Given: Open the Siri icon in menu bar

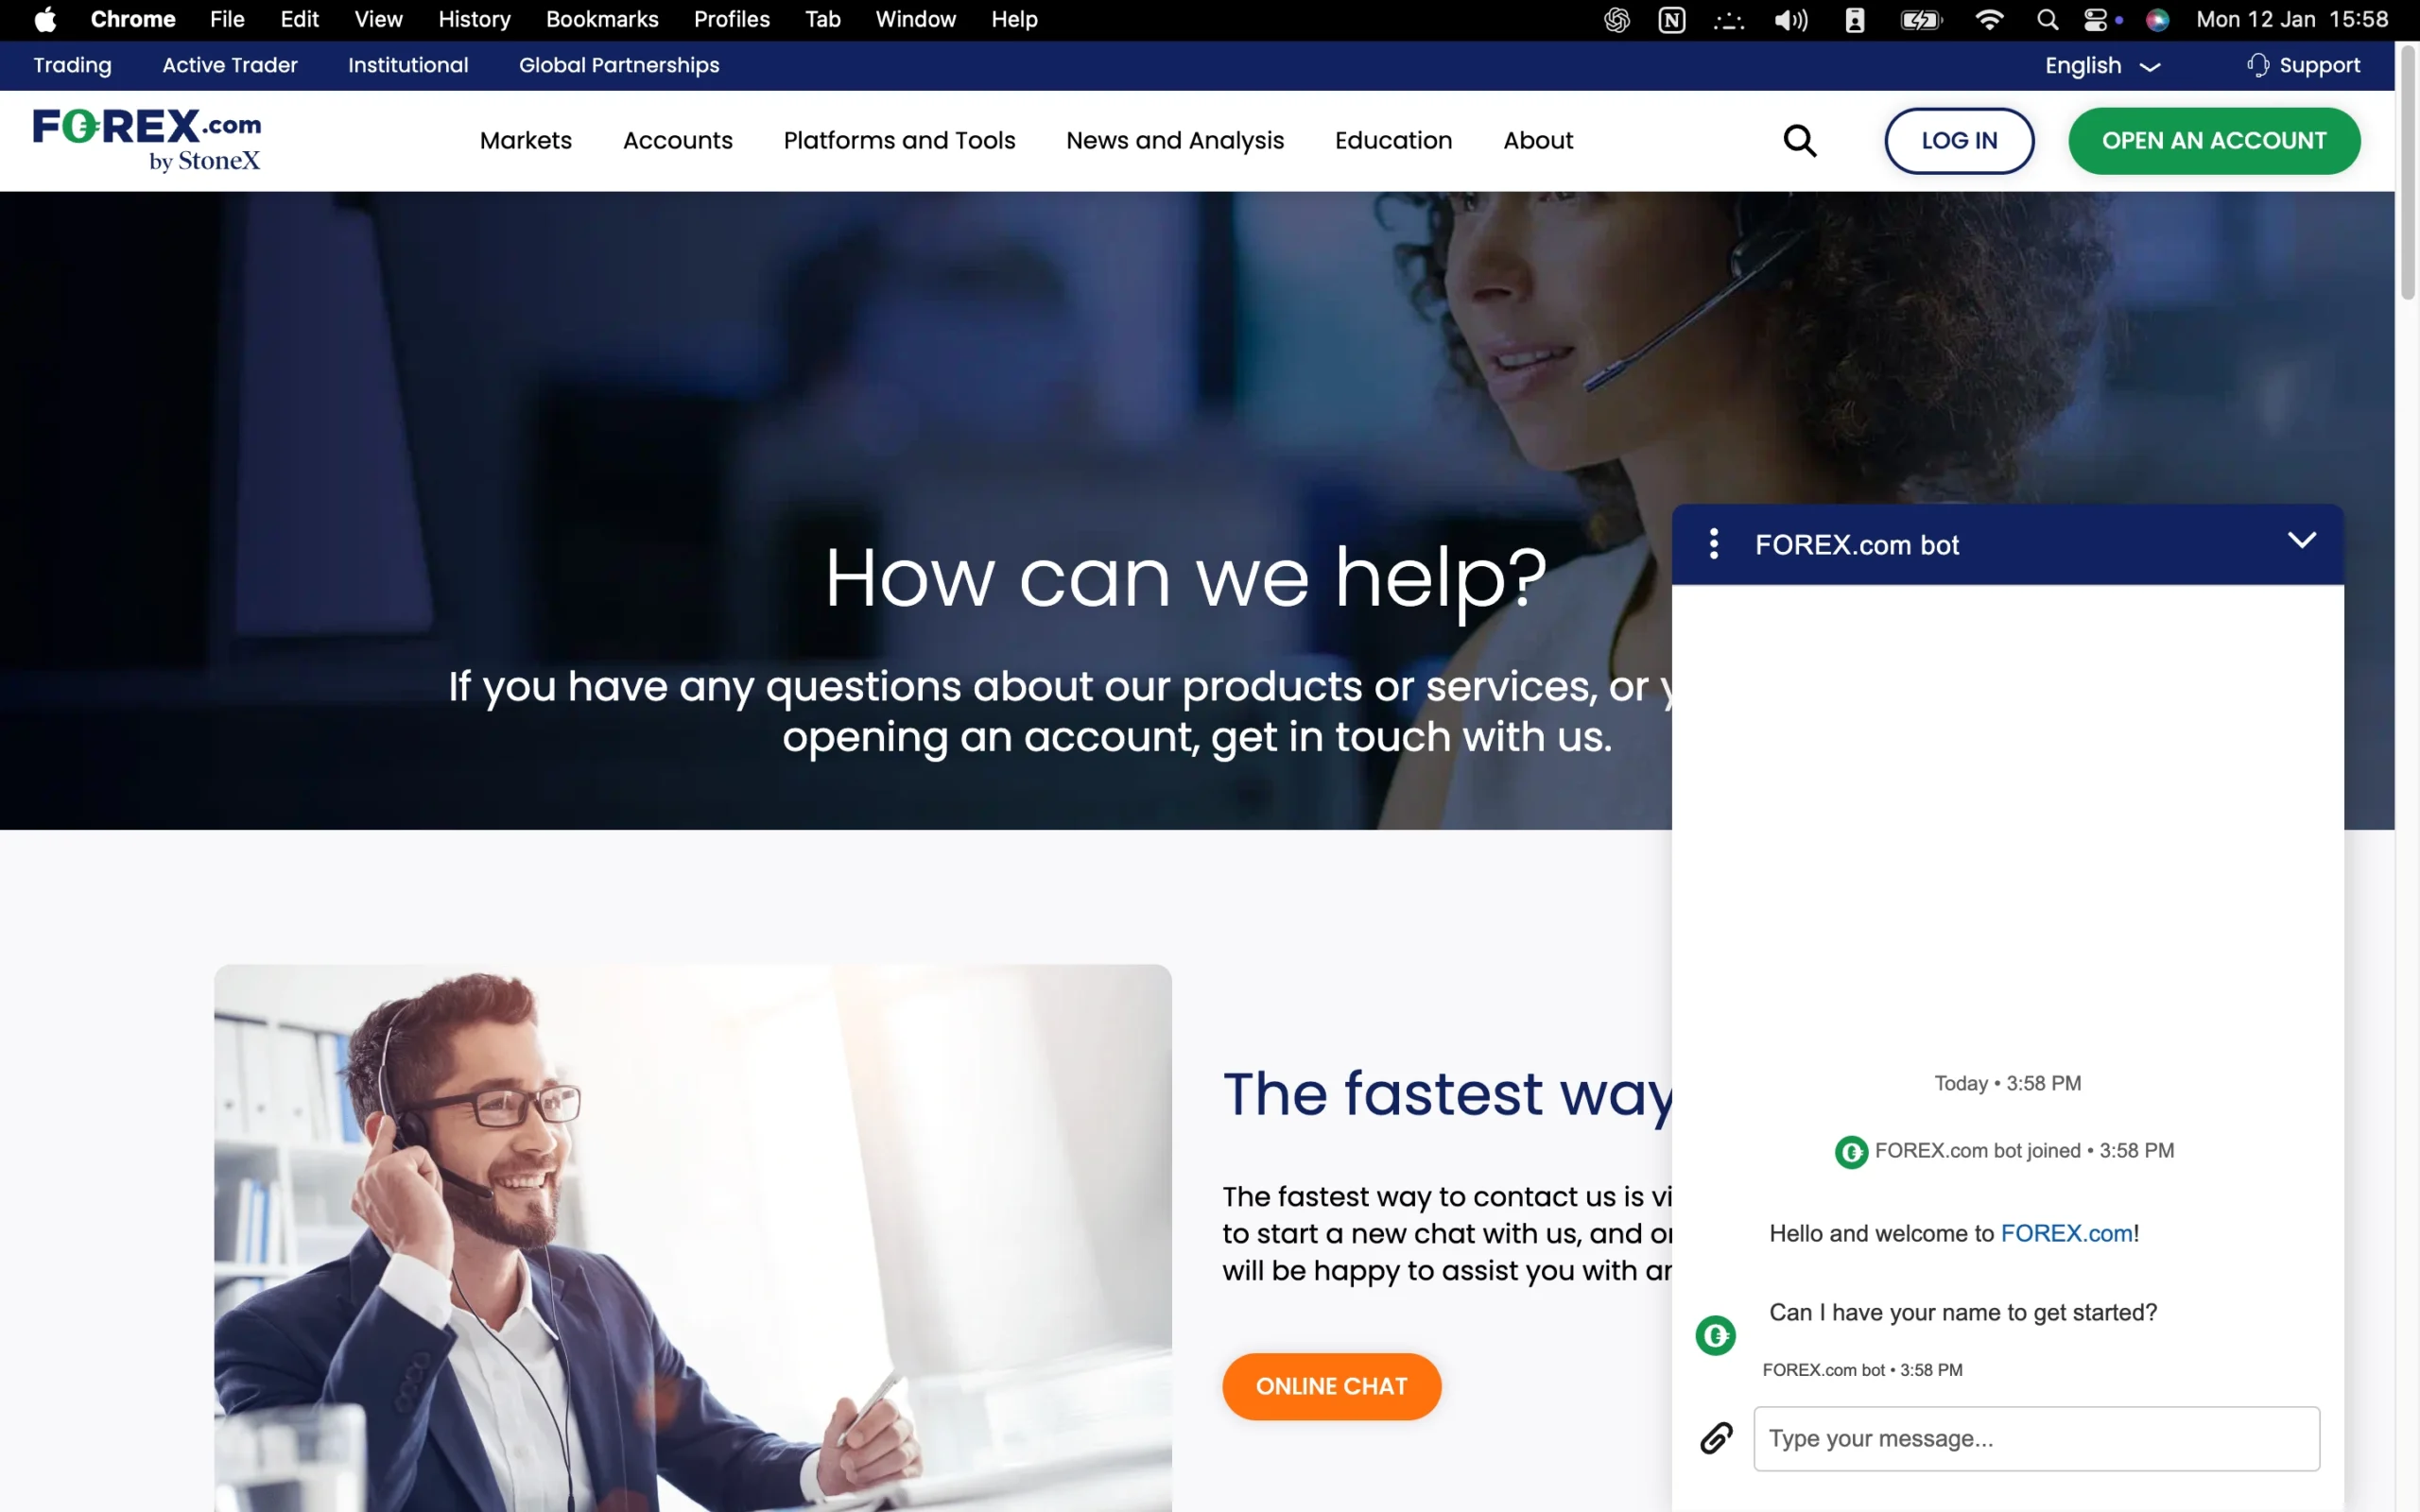Looking at the screenshot, I should [x=2157, y=20].
